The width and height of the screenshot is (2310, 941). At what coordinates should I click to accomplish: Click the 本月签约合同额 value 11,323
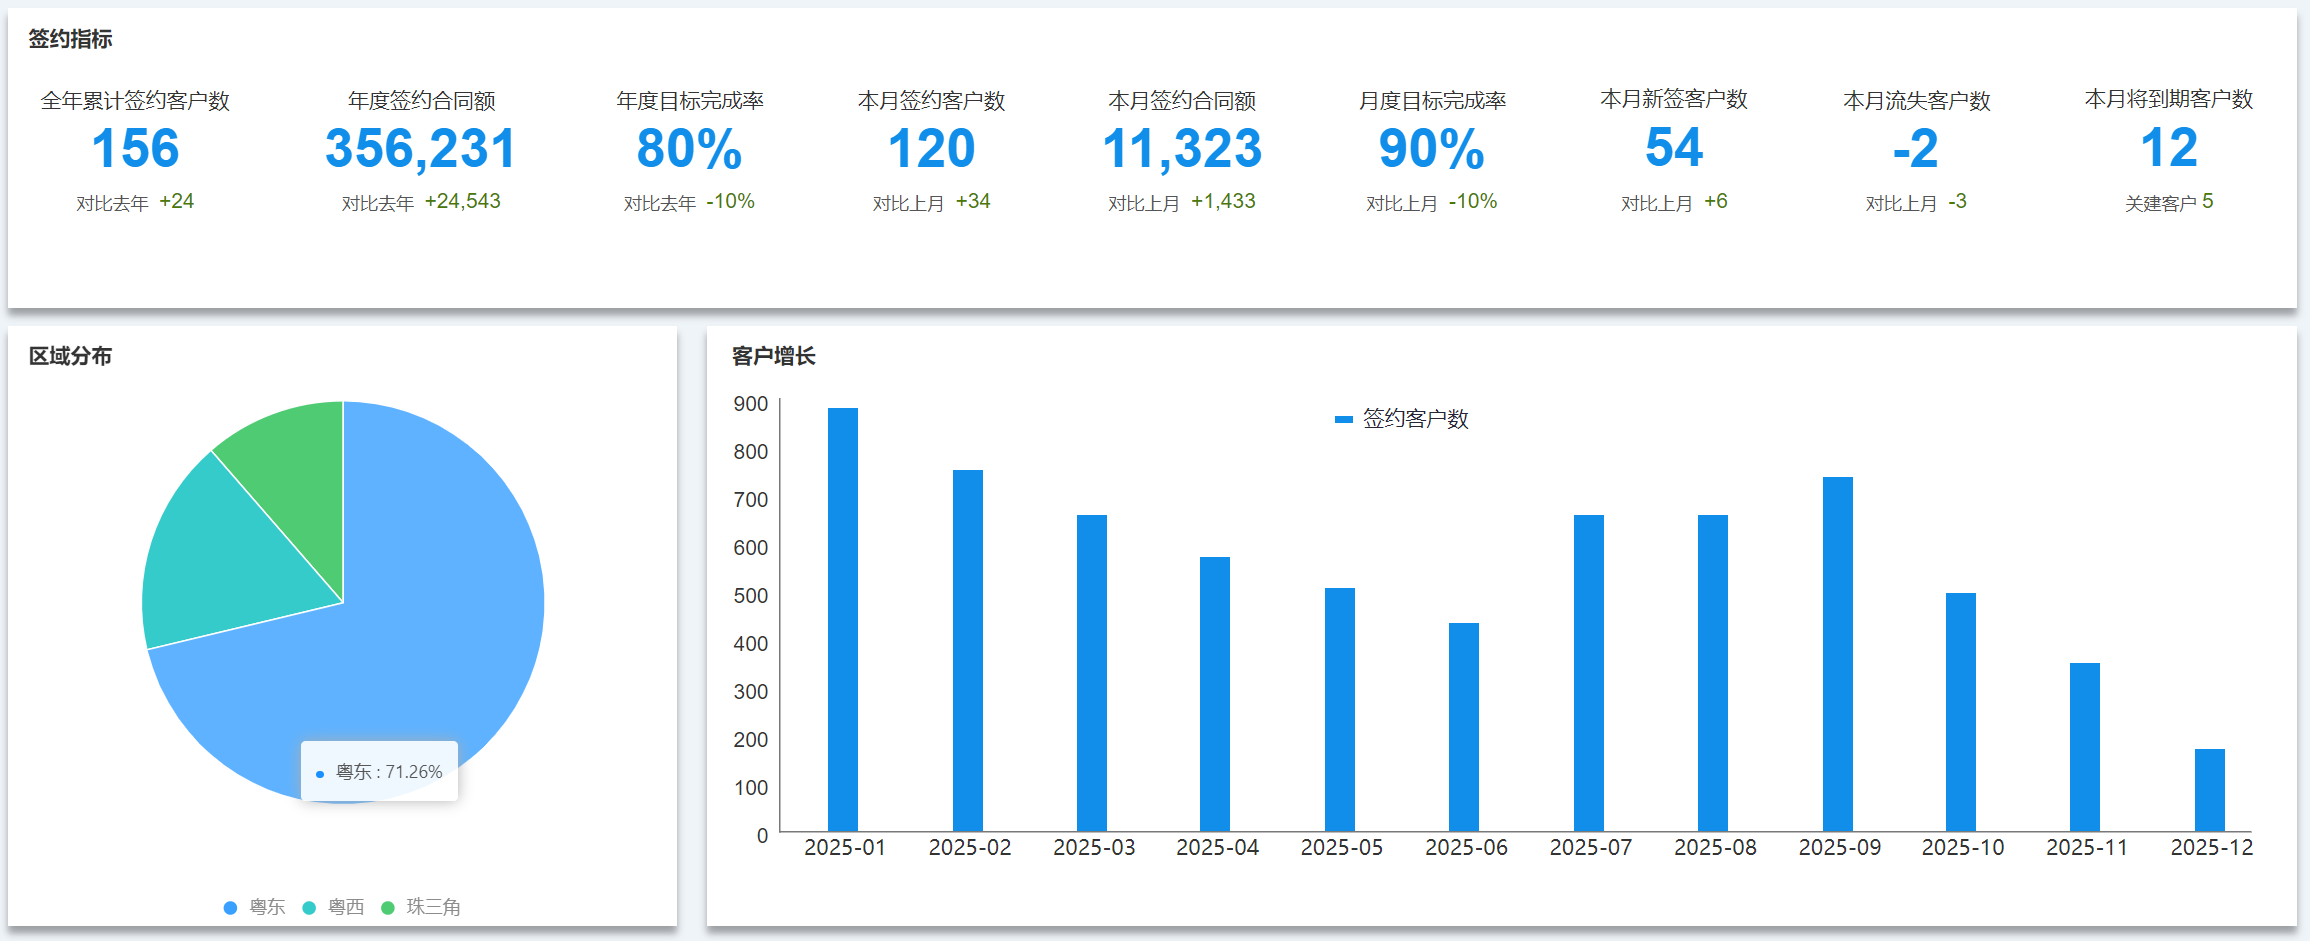point(1182,149)
